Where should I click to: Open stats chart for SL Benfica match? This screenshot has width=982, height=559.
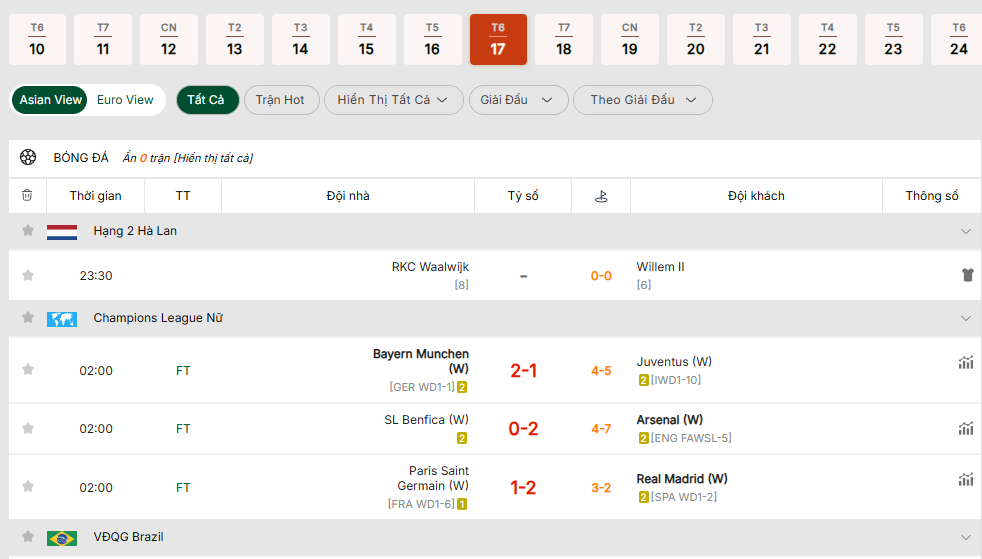pyautogui.click(x=965, y=428)
